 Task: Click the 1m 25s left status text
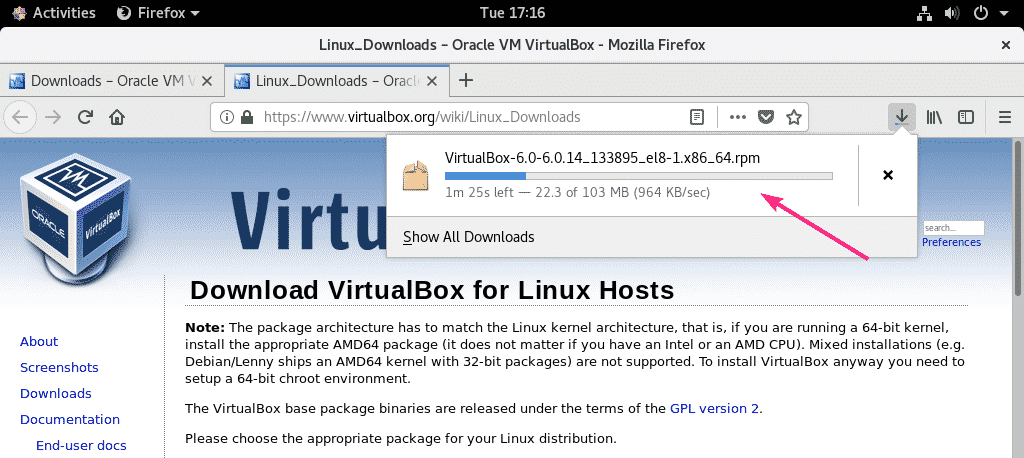click(x=577, y=193)
